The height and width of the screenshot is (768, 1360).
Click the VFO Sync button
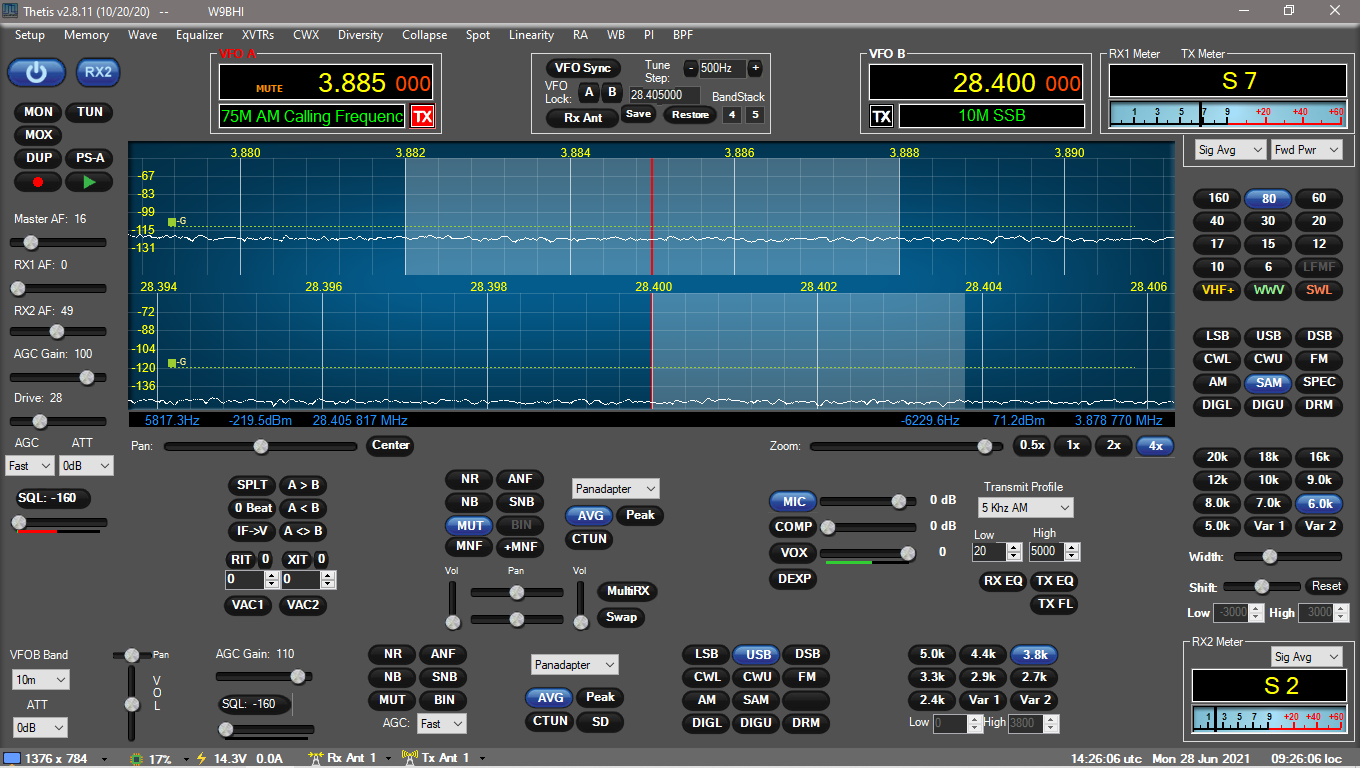pos(583,68)
